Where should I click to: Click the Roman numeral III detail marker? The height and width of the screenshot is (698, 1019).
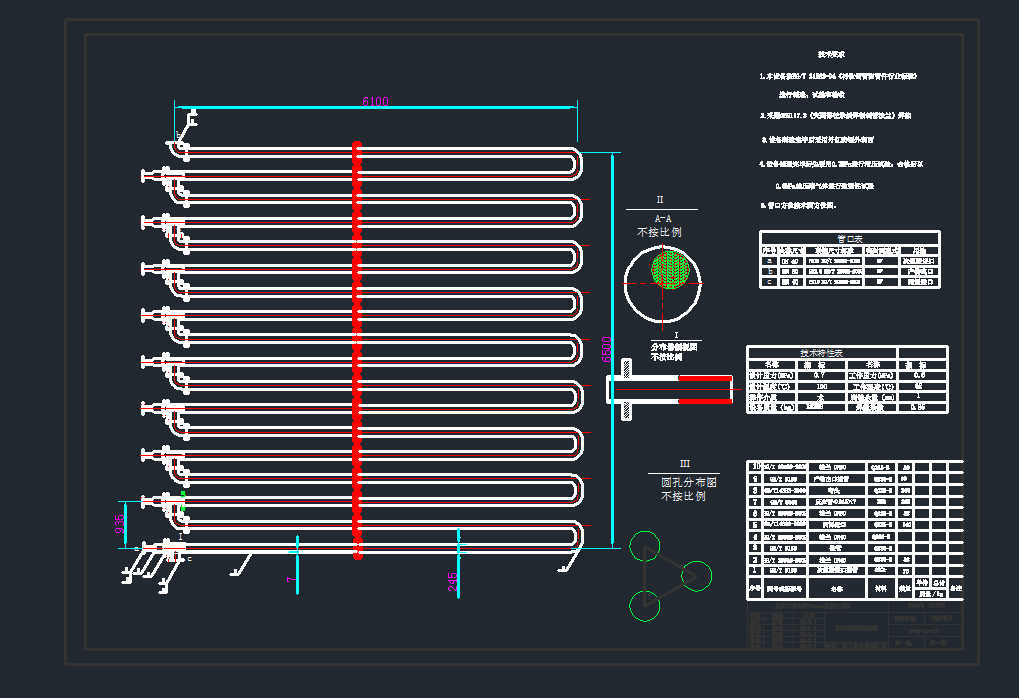[684, 464]
